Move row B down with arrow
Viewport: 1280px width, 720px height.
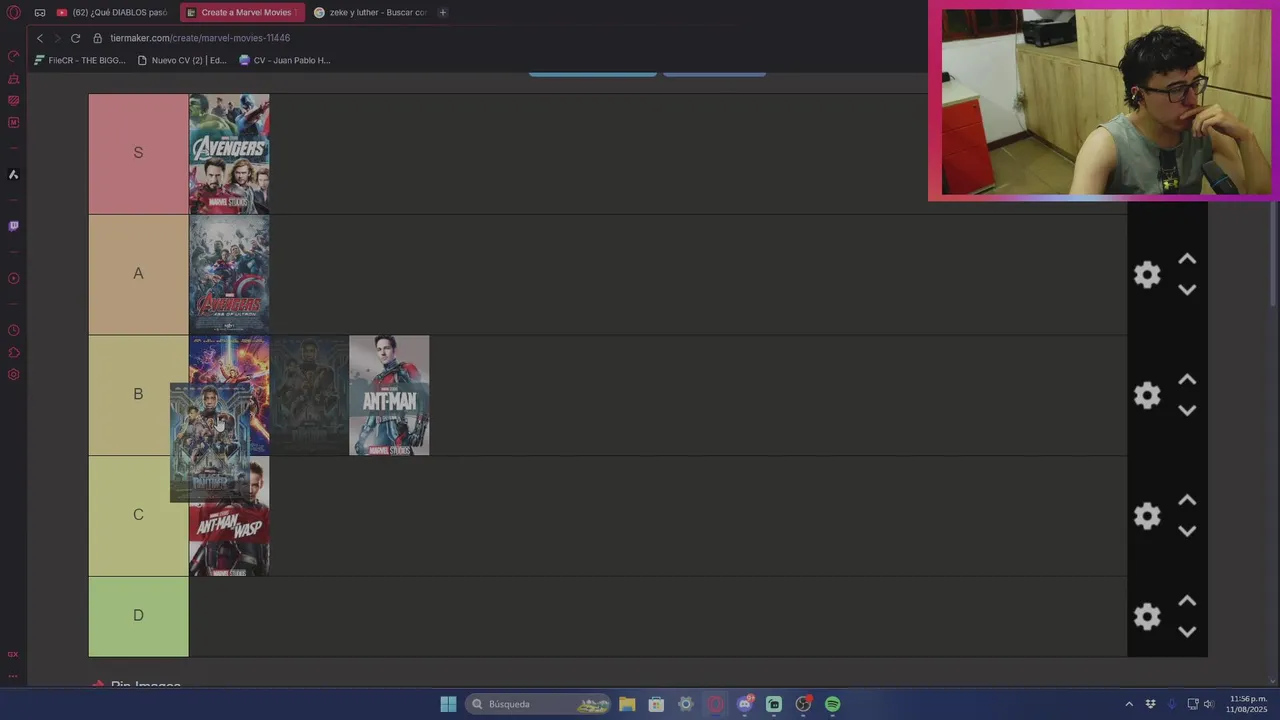(1187, 411)
